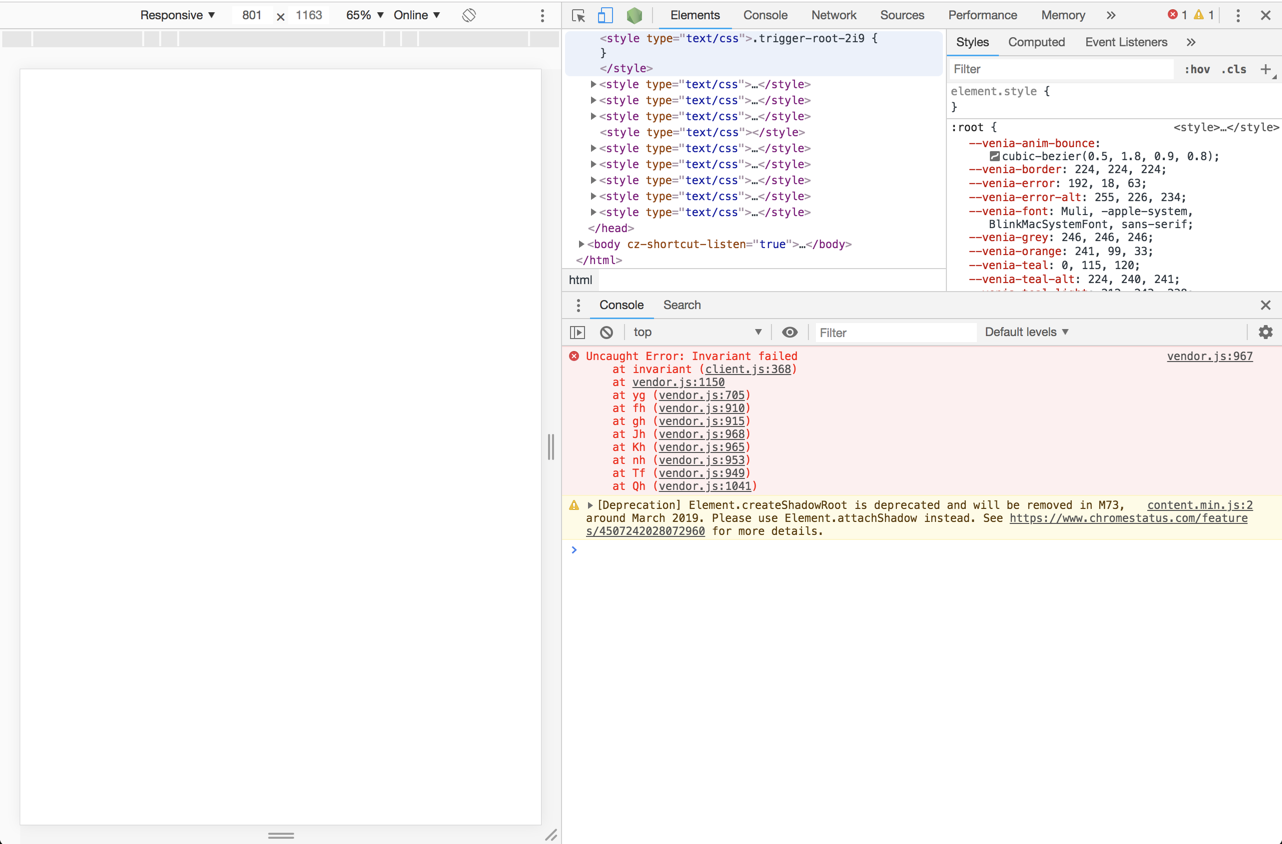The height and width of the screenshot is (844, 1282).
Task: Expand the last collapsed style node
Action: point(593,212)
